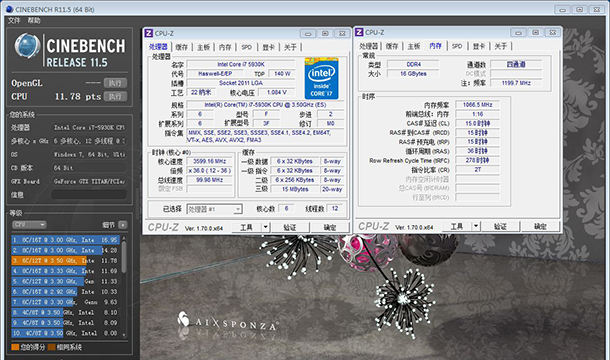The width and height of the screenshot is (610, 360).
Task: Click 验证 button in left CPU-Z
Action: coord(290,227)
